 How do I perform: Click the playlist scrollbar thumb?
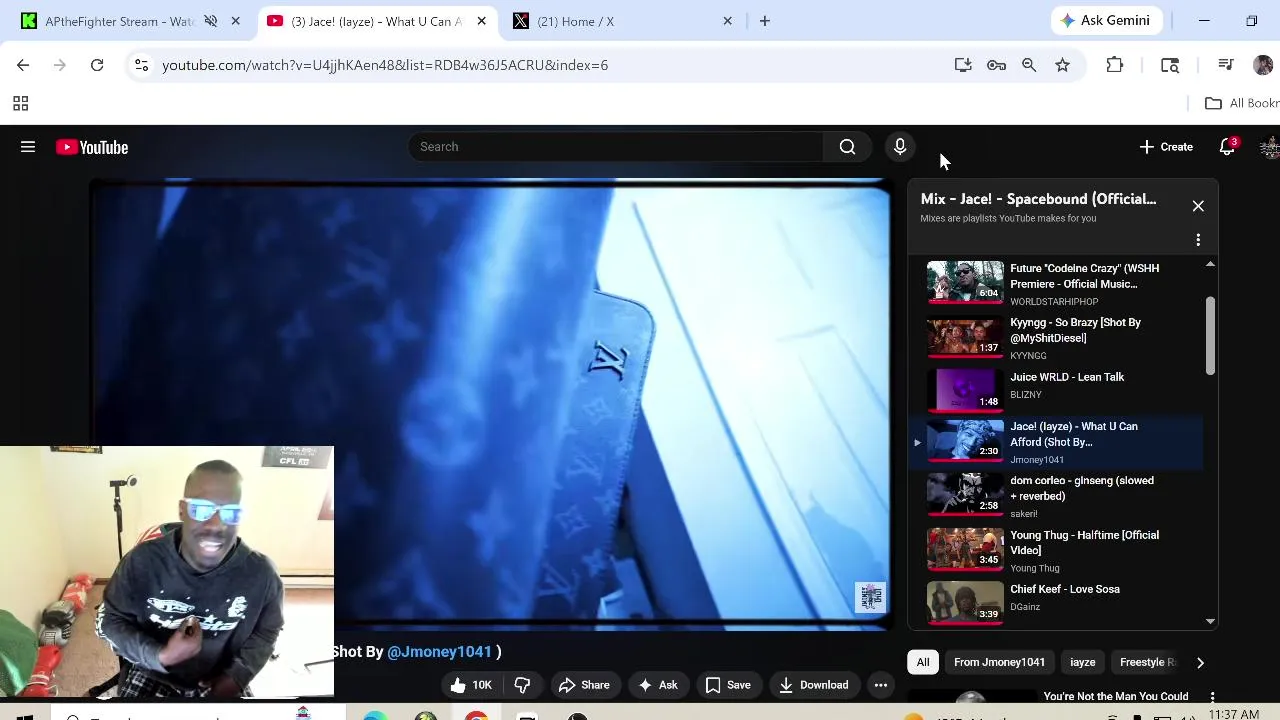tap(1210, 336)
